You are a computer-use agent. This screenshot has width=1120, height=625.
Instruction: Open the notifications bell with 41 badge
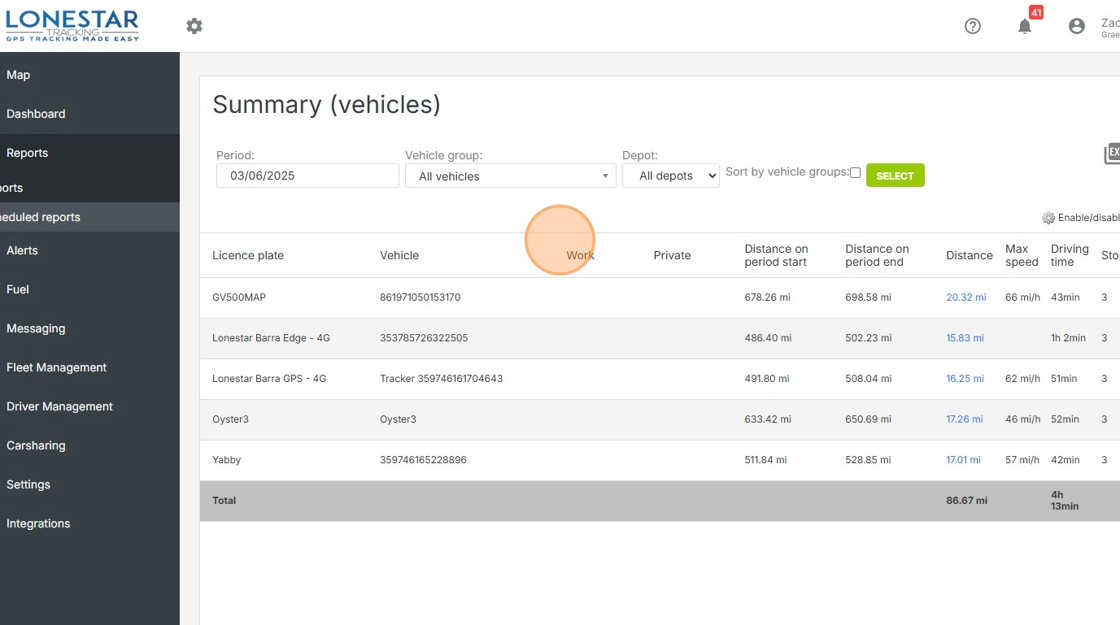click(x=1025, y=26)
